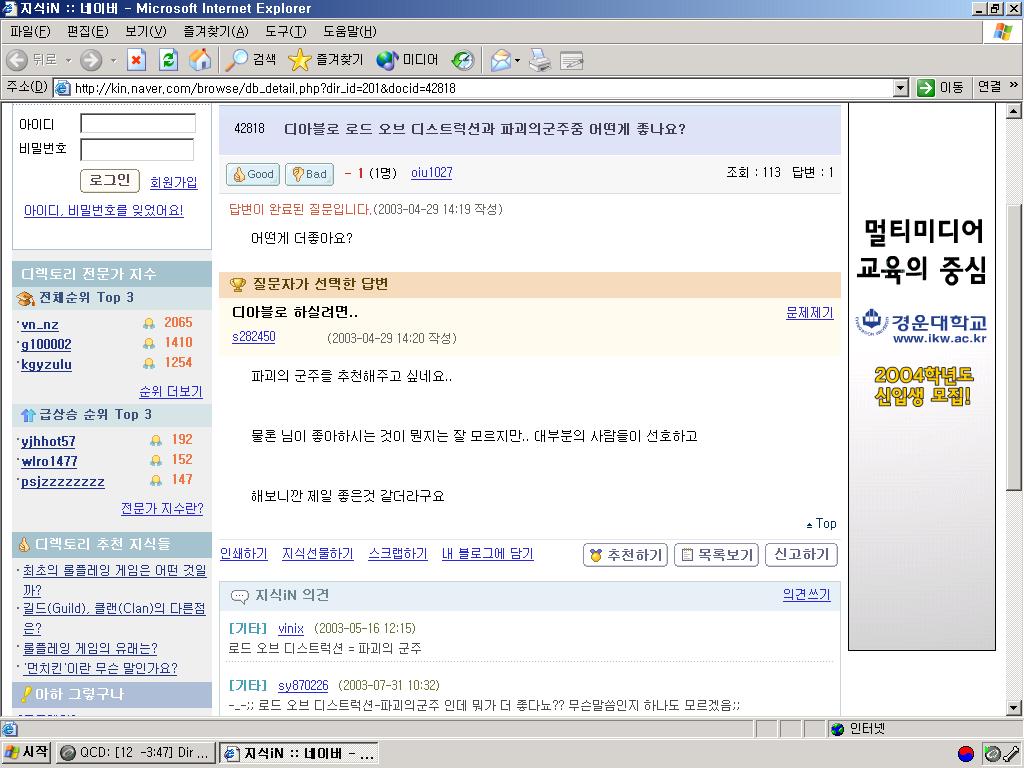1024x768 pixels.
Task: Refresh the page with green arrows icon
Action: [168, 60]
